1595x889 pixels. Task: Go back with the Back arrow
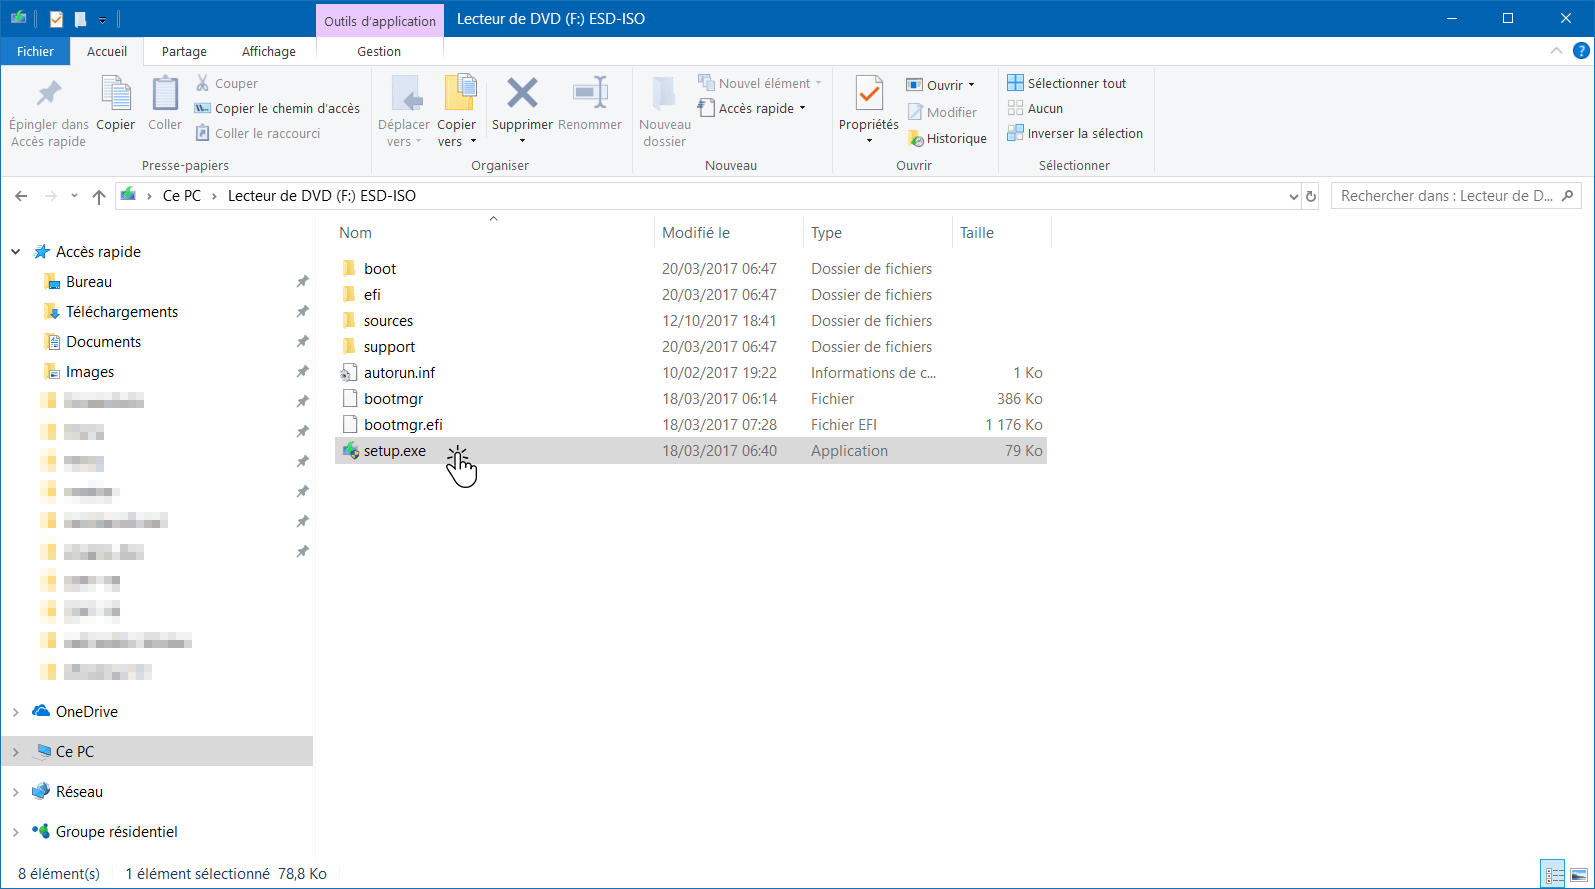(21, 196)
